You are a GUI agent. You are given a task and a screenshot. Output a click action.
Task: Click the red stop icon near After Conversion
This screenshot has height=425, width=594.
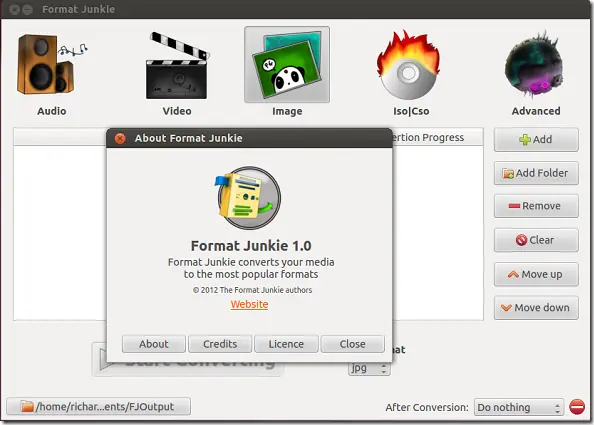click(577, 407)
